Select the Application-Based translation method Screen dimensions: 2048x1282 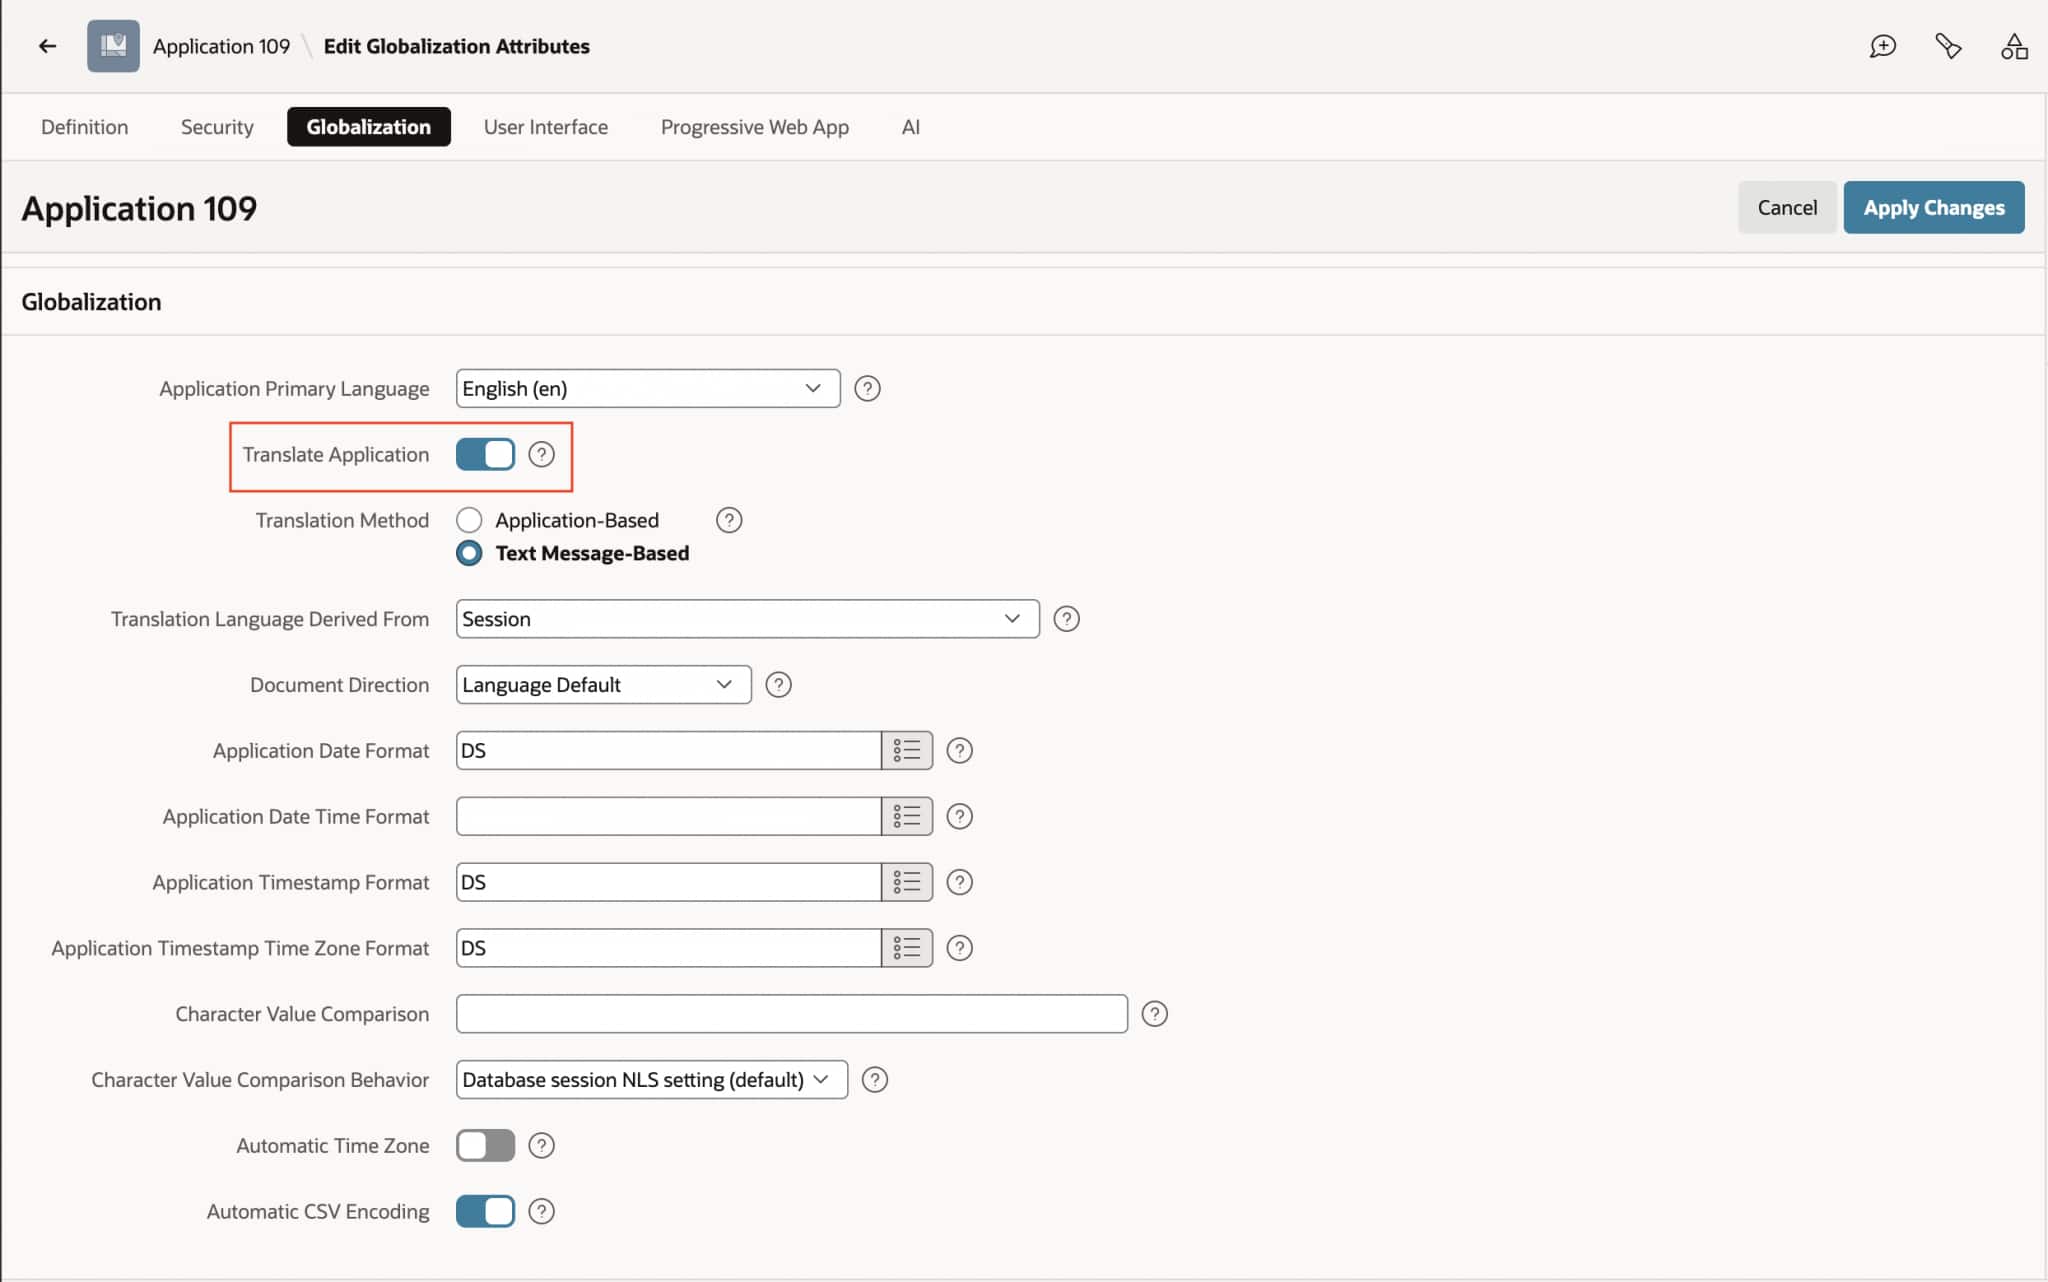pos(469,520)
